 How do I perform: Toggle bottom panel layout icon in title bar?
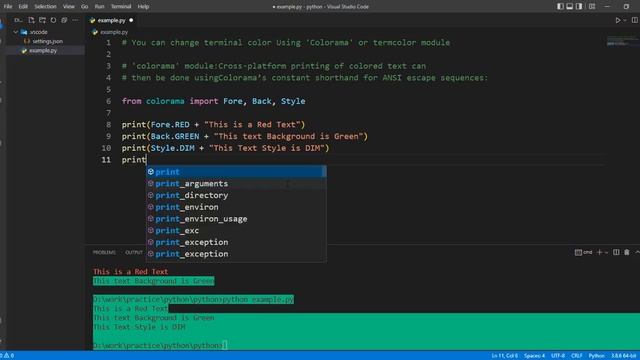570,6
